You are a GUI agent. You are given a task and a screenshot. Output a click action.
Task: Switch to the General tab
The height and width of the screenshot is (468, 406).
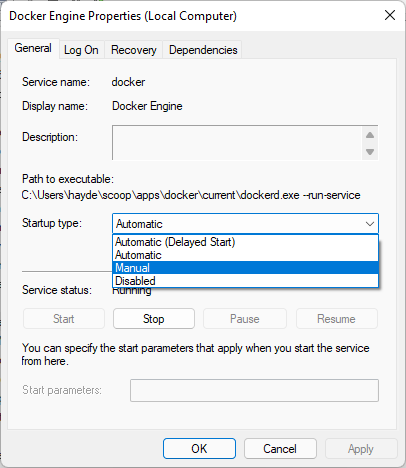(x=33, y=48)
